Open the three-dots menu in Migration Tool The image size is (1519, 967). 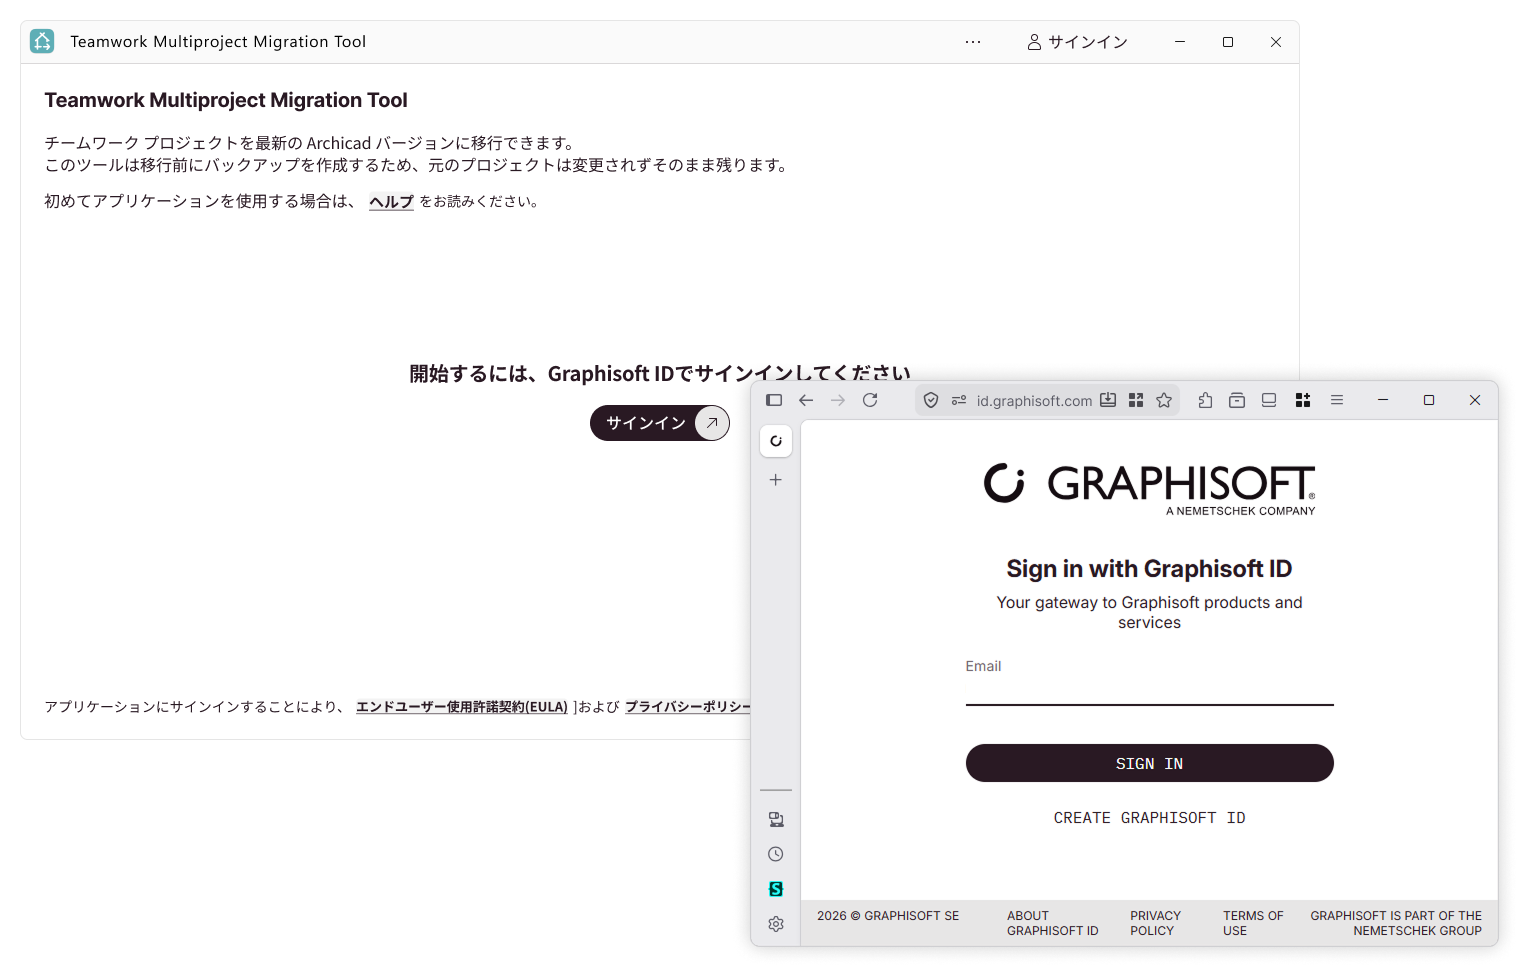(973, 42)
